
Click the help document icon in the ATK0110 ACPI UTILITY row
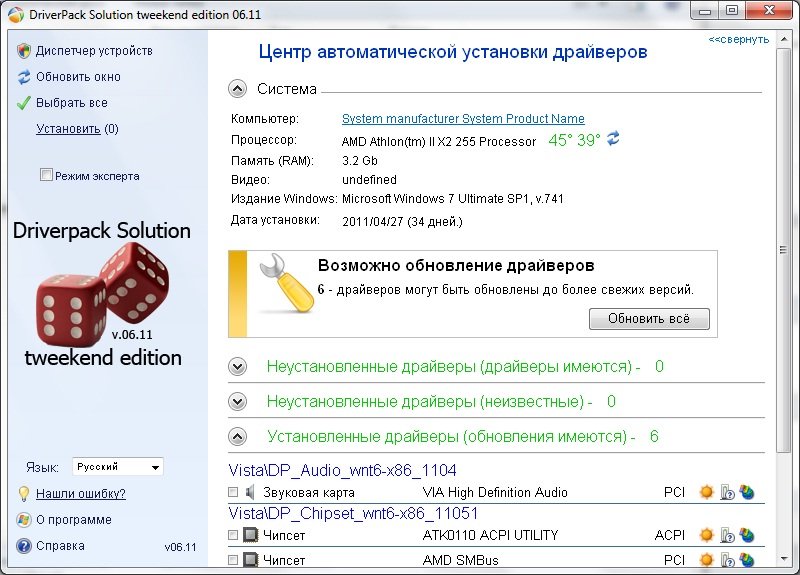click(x=727, y=535)
